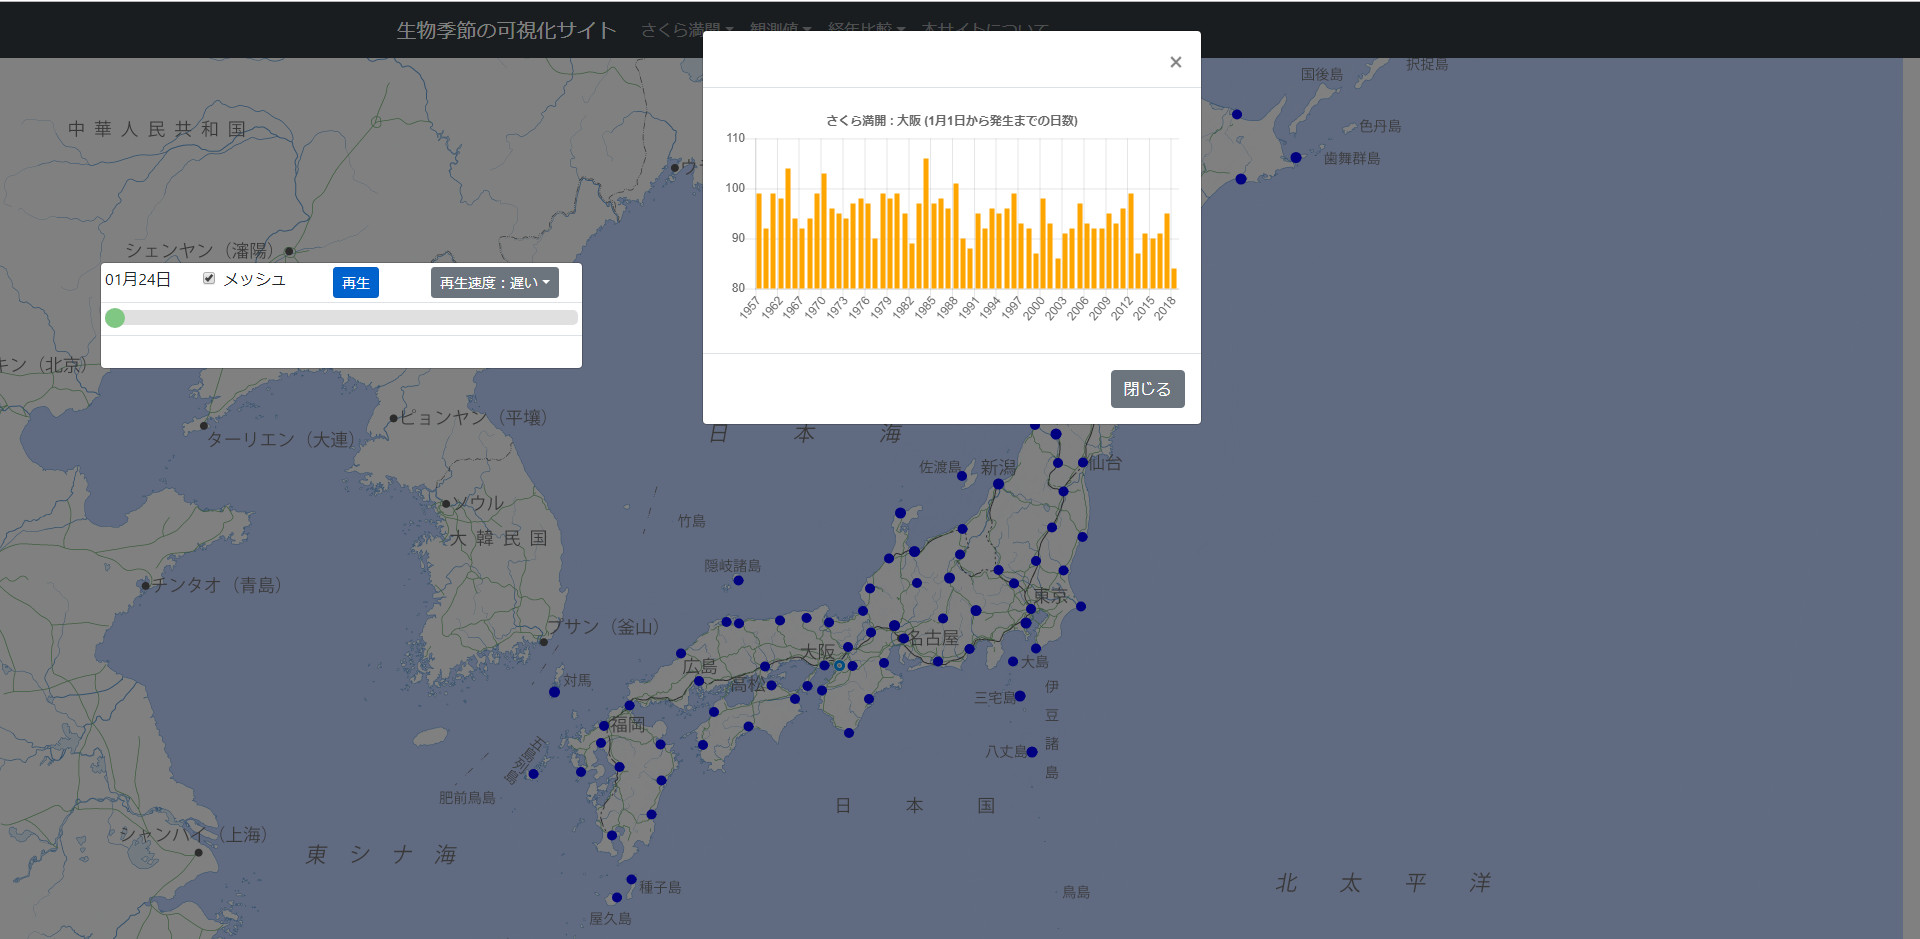This screenshot has height=939, width=1920.
Task: Select the dot left of 種子島 label
Action: [631, 880]
